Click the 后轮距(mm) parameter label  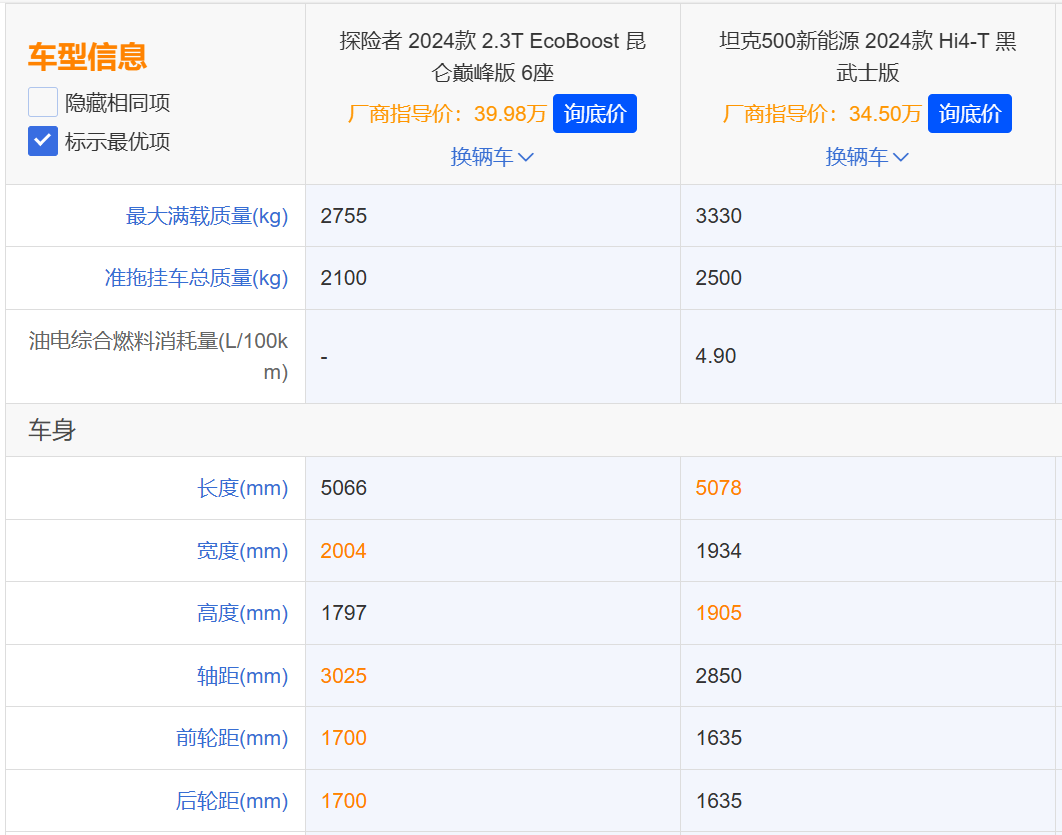pyautogui.click(x=232, y=801)
